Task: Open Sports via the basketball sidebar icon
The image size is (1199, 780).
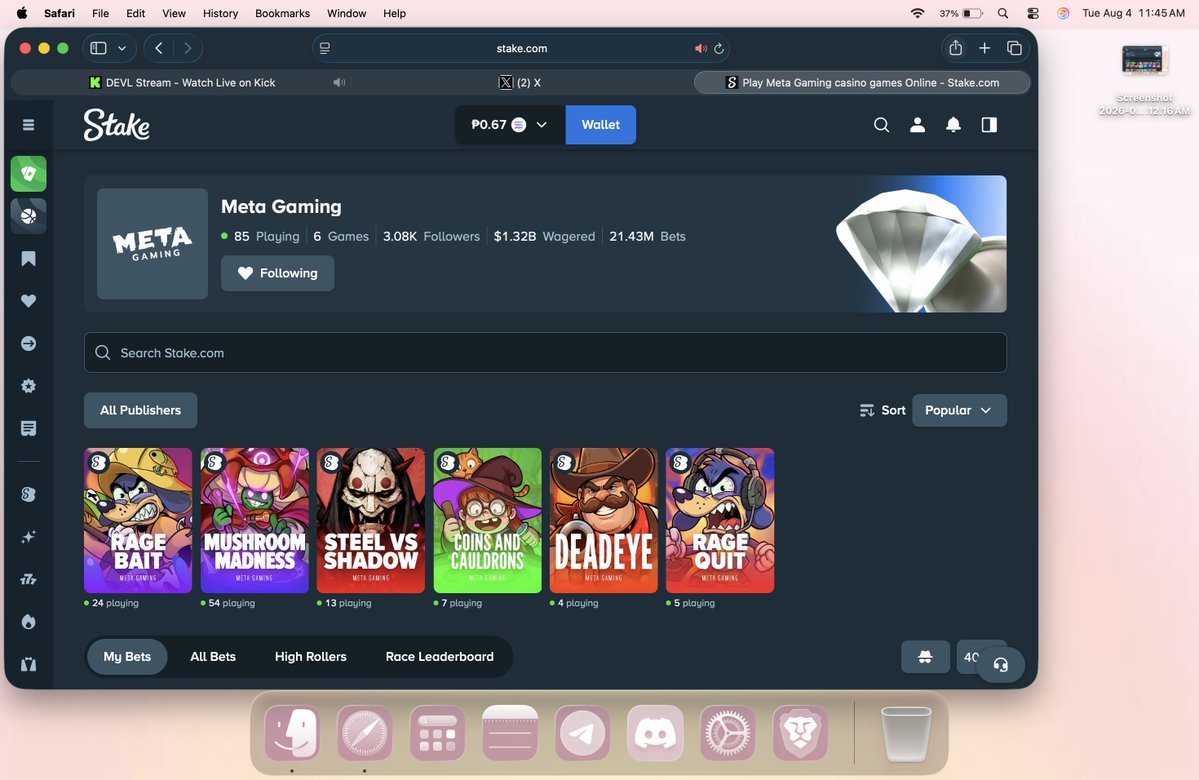Action: click(x=28, y=216)
